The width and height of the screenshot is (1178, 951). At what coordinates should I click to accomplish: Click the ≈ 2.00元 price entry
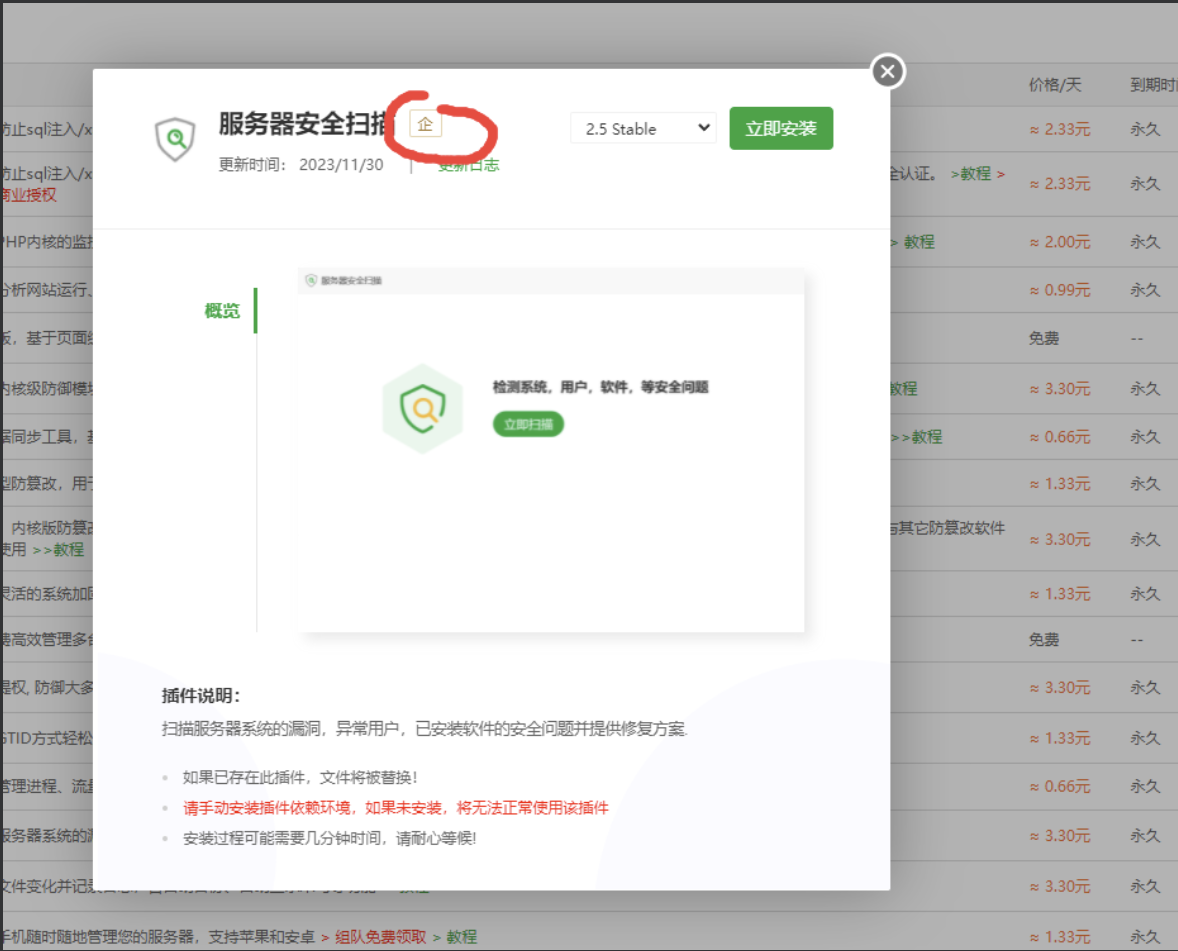(1059, 242)
